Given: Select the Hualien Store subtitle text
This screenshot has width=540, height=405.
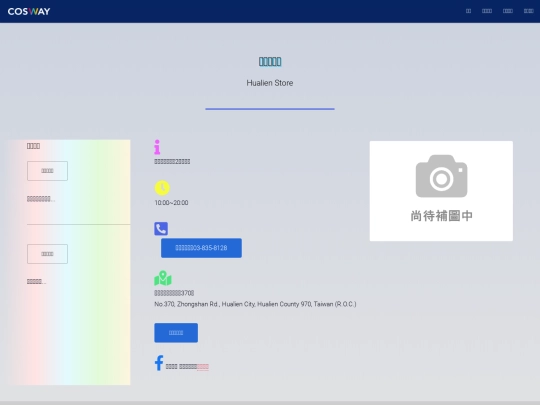Looking at the screenshot, I should (x=270, y=83).
